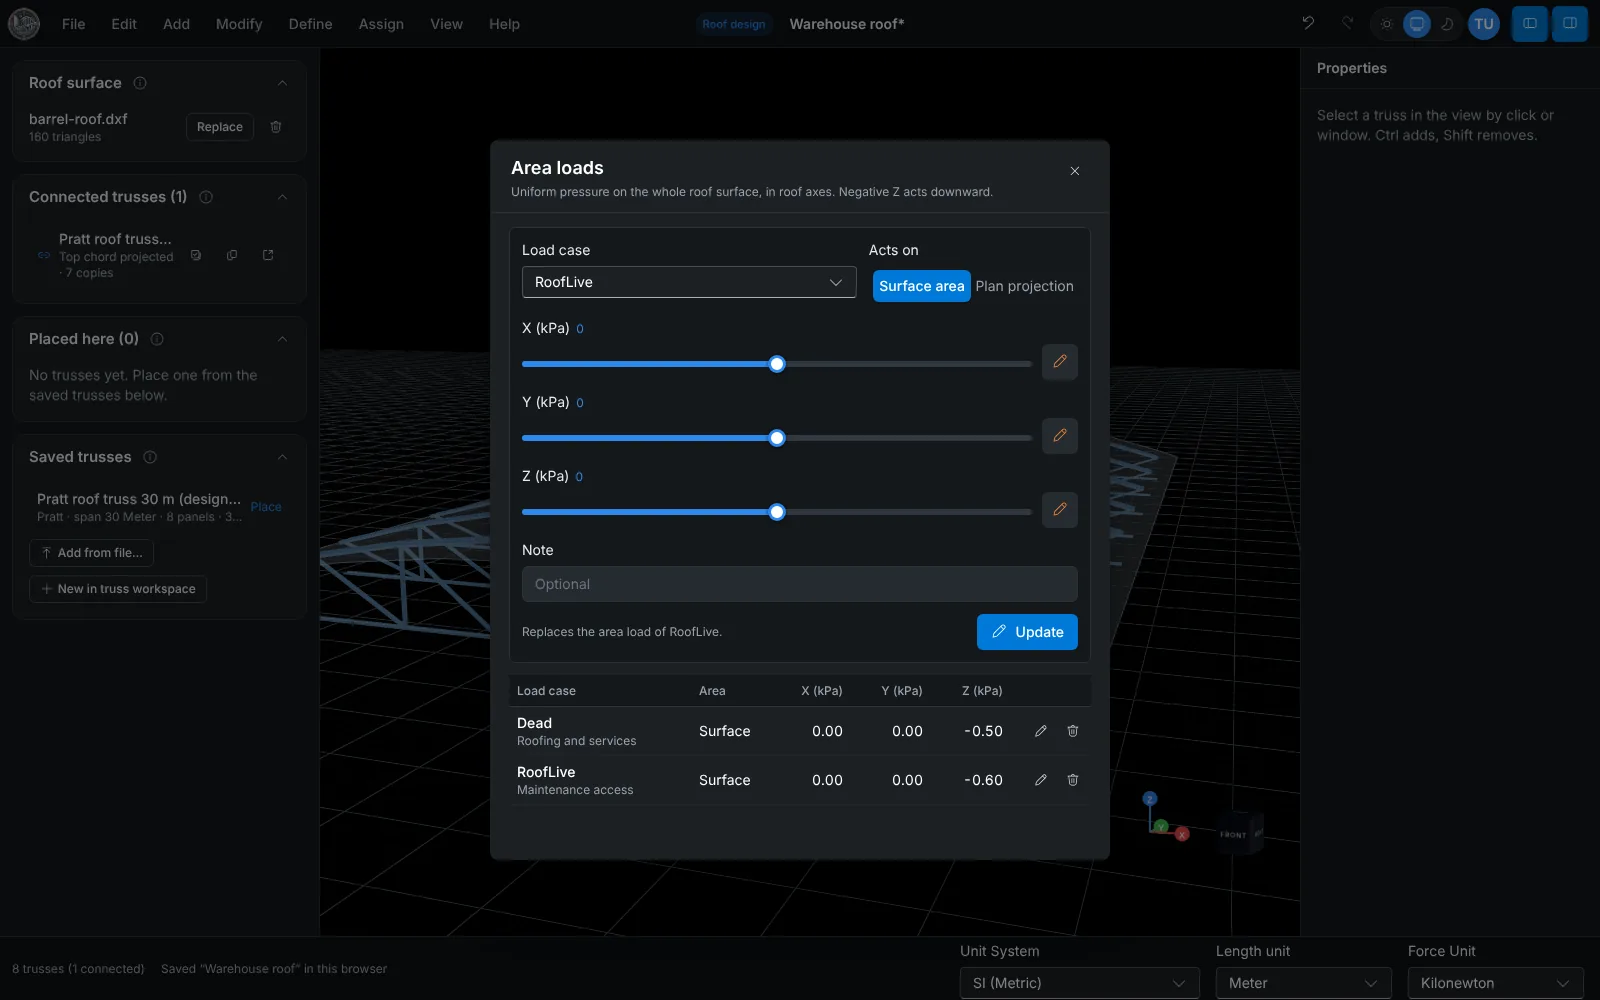
Task: Edit the Dead load row
Action: (x=1041, y=731)
